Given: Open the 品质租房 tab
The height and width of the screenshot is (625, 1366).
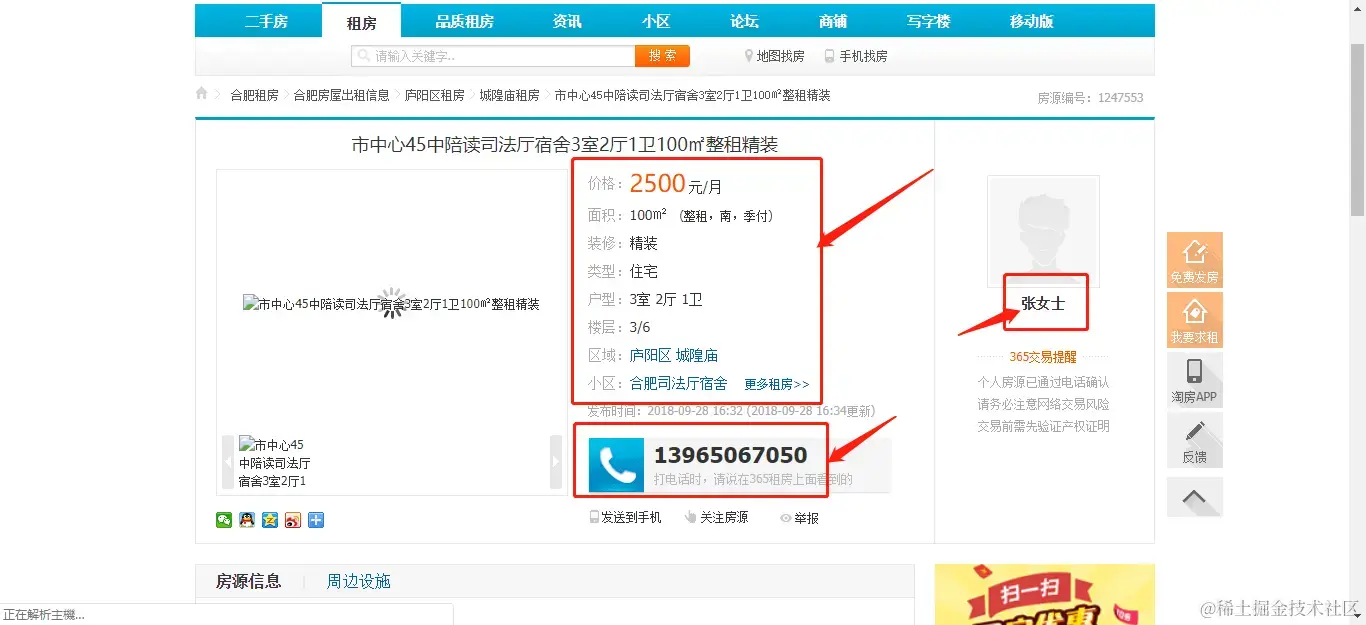Looking at the screenshot, I should pos(464,21).
